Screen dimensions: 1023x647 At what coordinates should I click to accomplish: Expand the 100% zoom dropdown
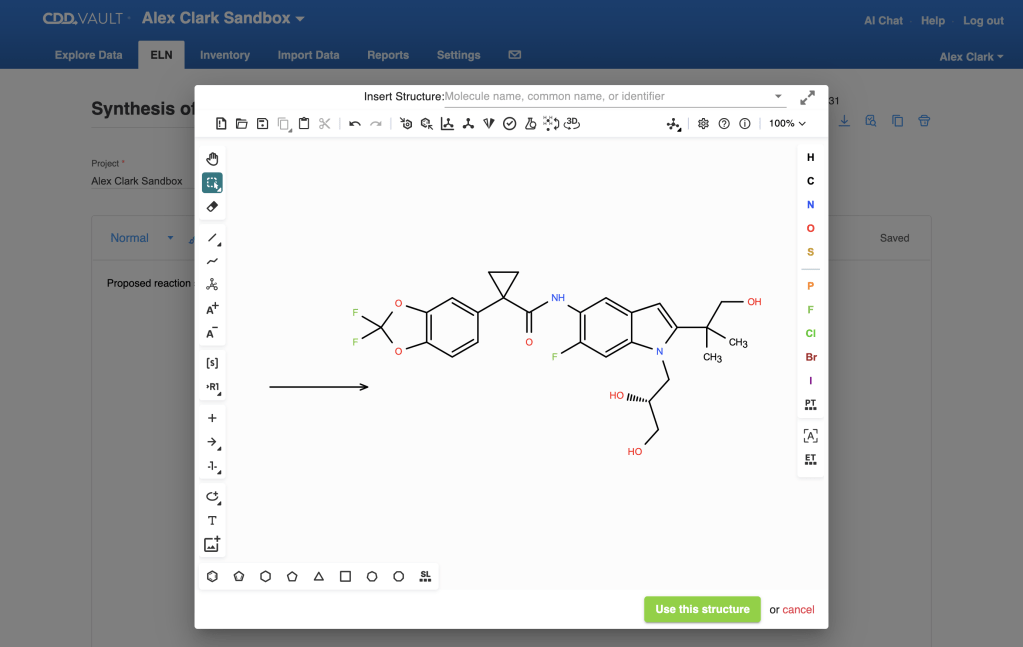[x=788, y=124]
